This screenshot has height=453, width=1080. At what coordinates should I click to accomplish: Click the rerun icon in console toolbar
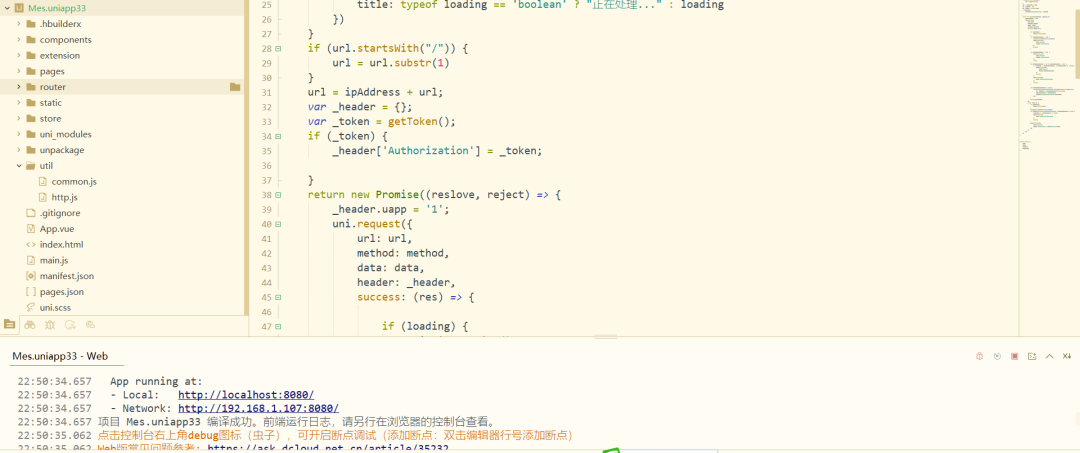(x=997, y=356)
